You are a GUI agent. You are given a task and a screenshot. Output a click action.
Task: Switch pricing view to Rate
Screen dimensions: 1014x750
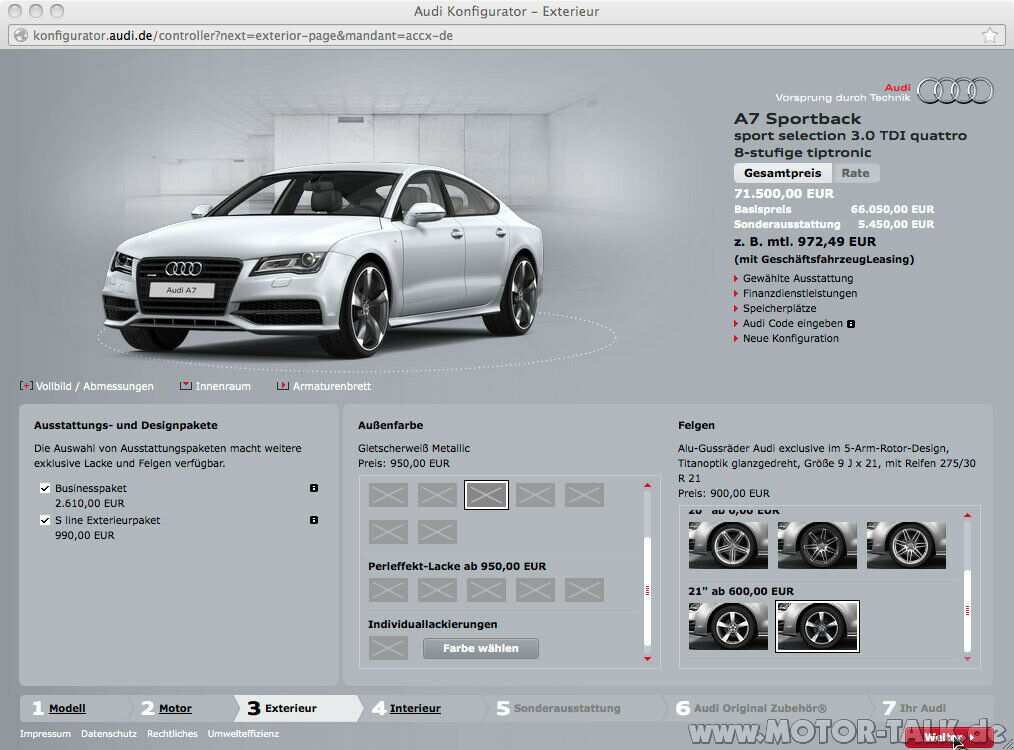tap(856, 172)
